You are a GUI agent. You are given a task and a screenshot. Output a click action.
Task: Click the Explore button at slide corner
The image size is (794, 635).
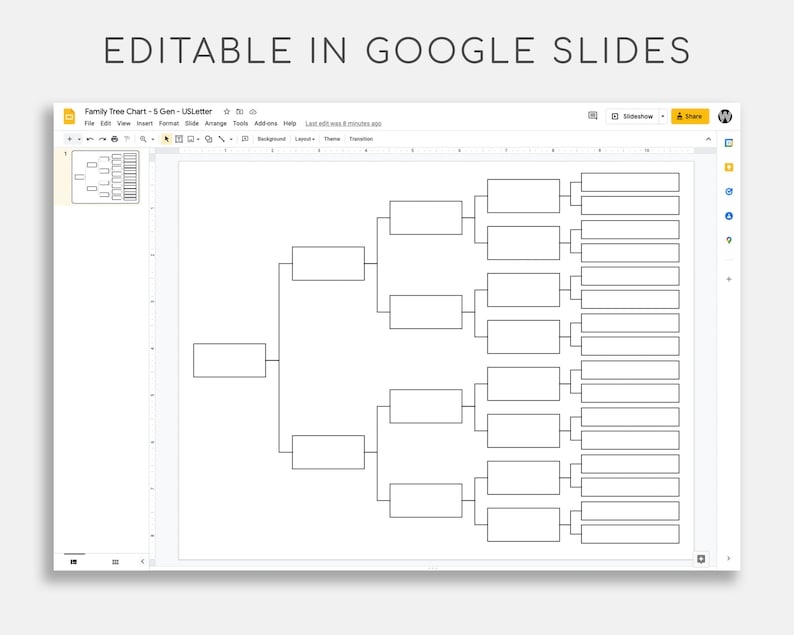point(701,559)
